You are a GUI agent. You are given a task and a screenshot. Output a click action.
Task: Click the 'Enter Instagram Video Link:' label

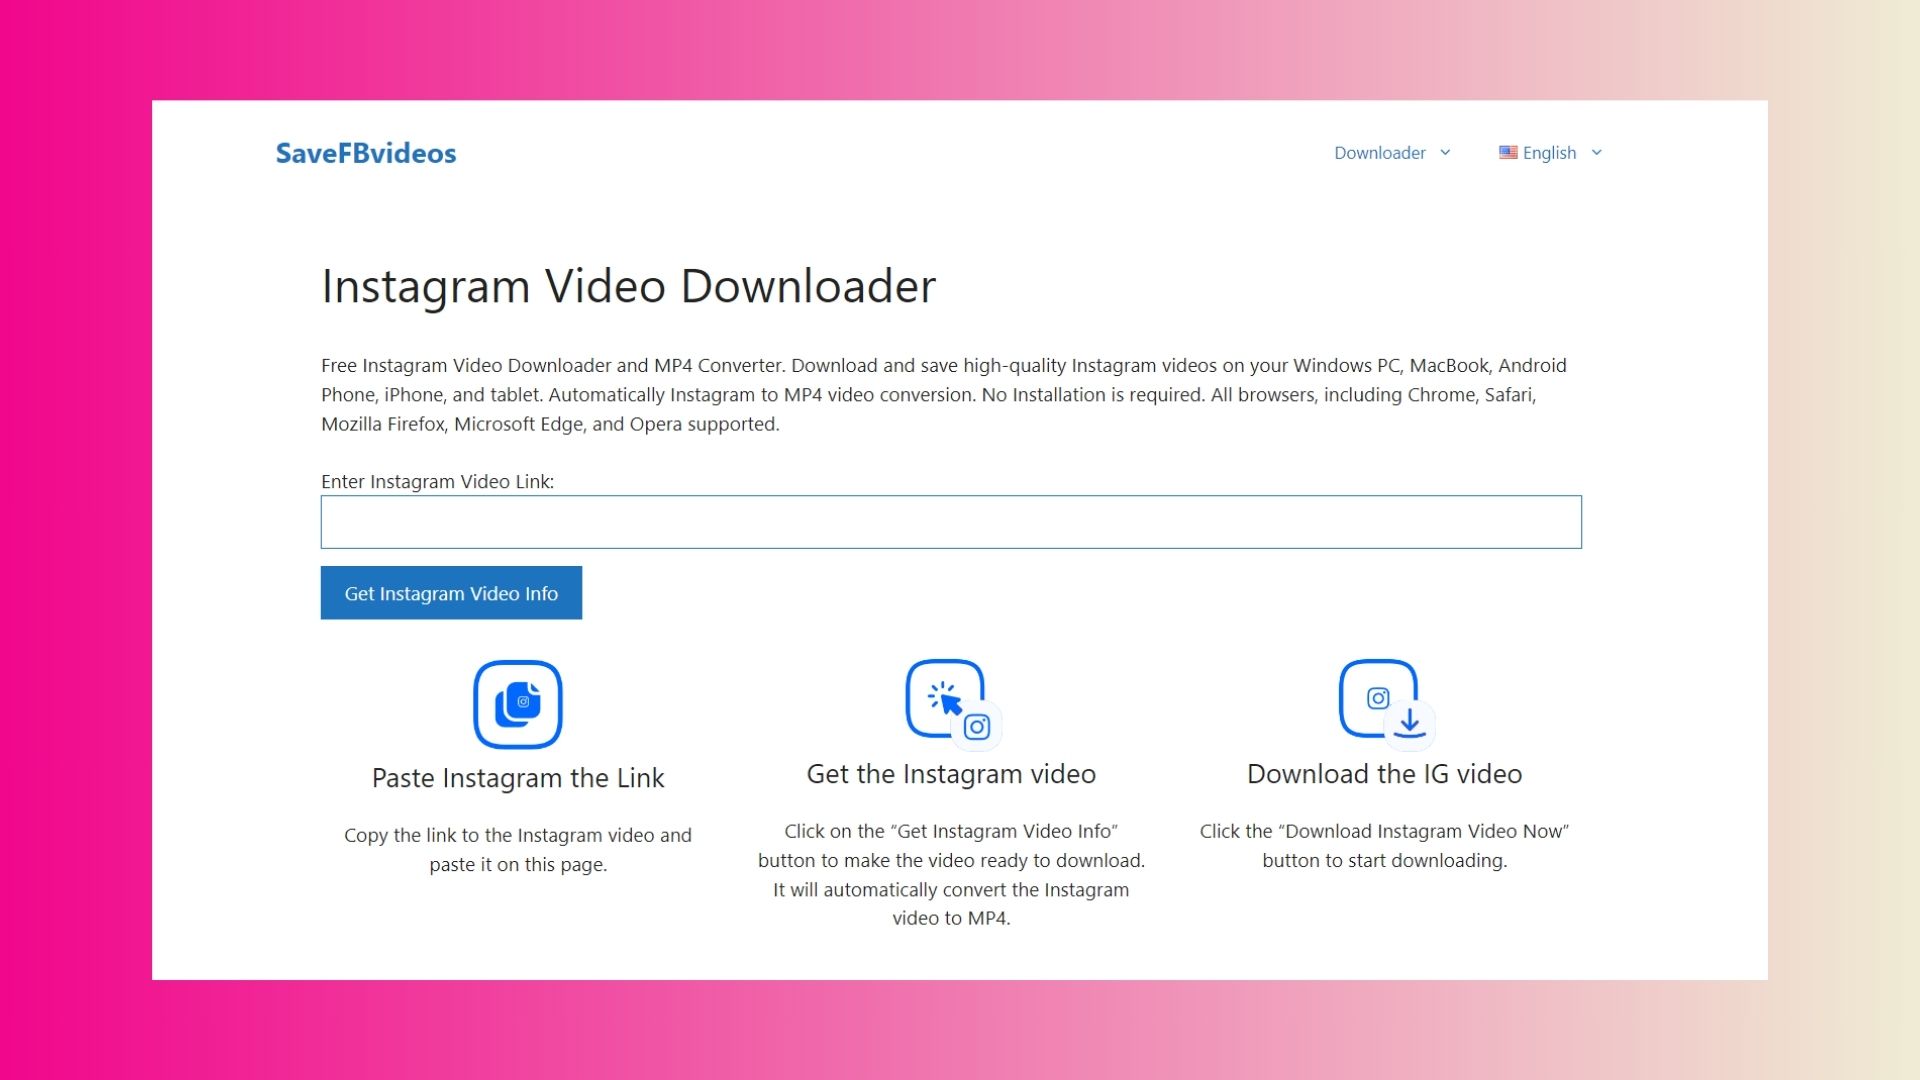437,481
